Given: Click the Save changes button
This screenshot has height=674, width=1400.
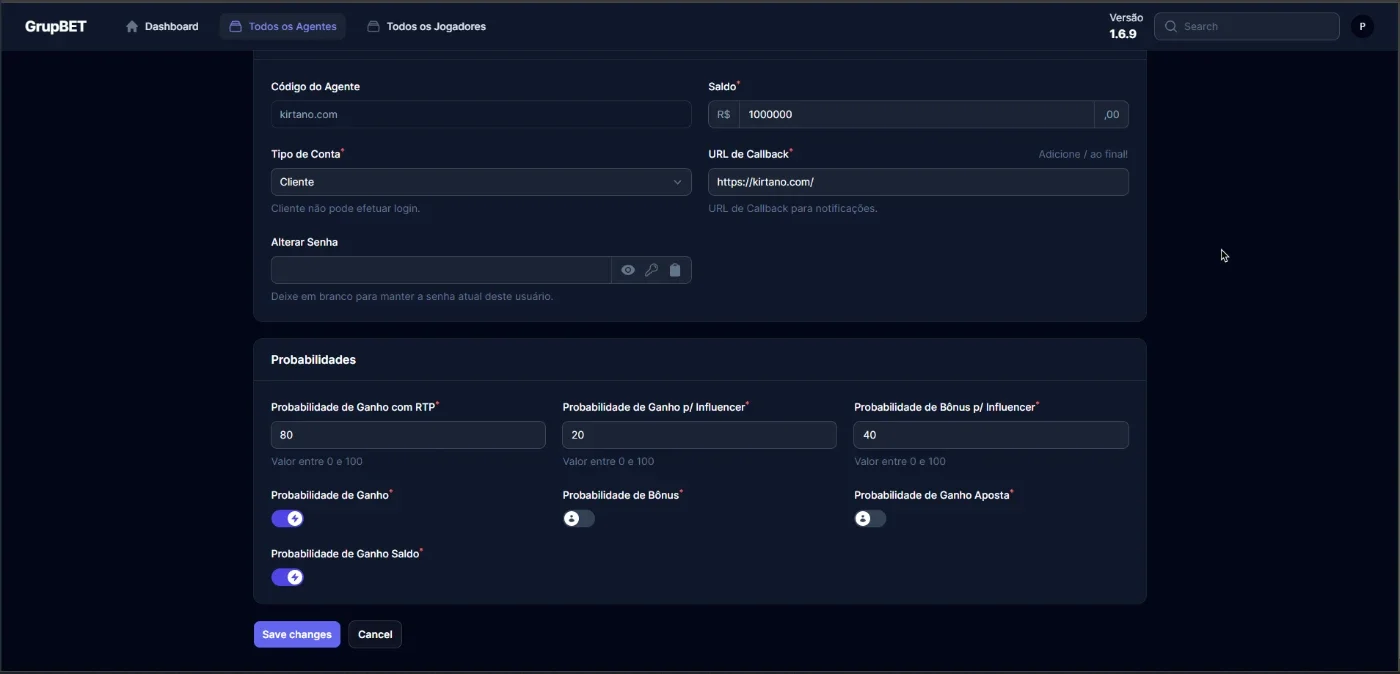Looking at the screenshot, I should click(297, 635).
